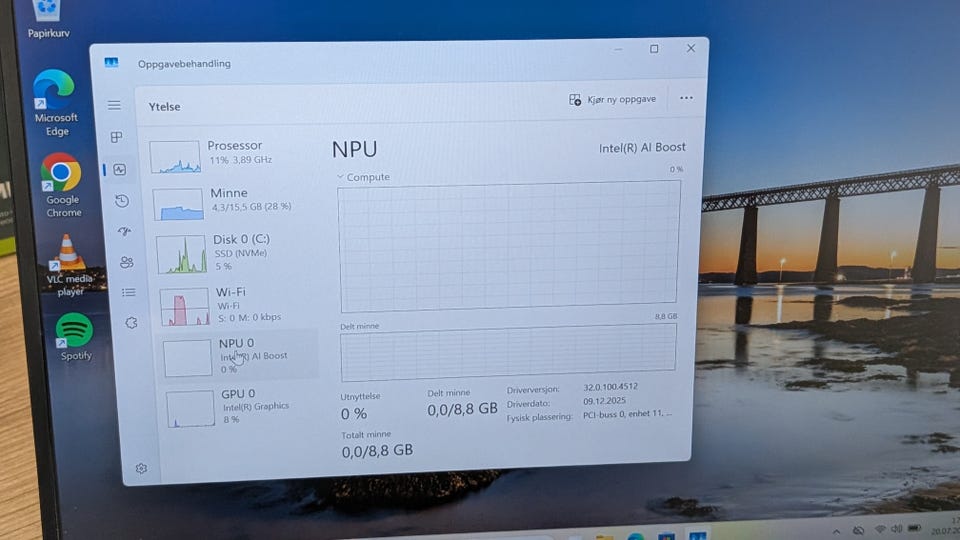Click the Disk 0 mini graph thumbnail
Viewport: 960px width, 540px height.
pyautogui.click(x=181, y=254)
